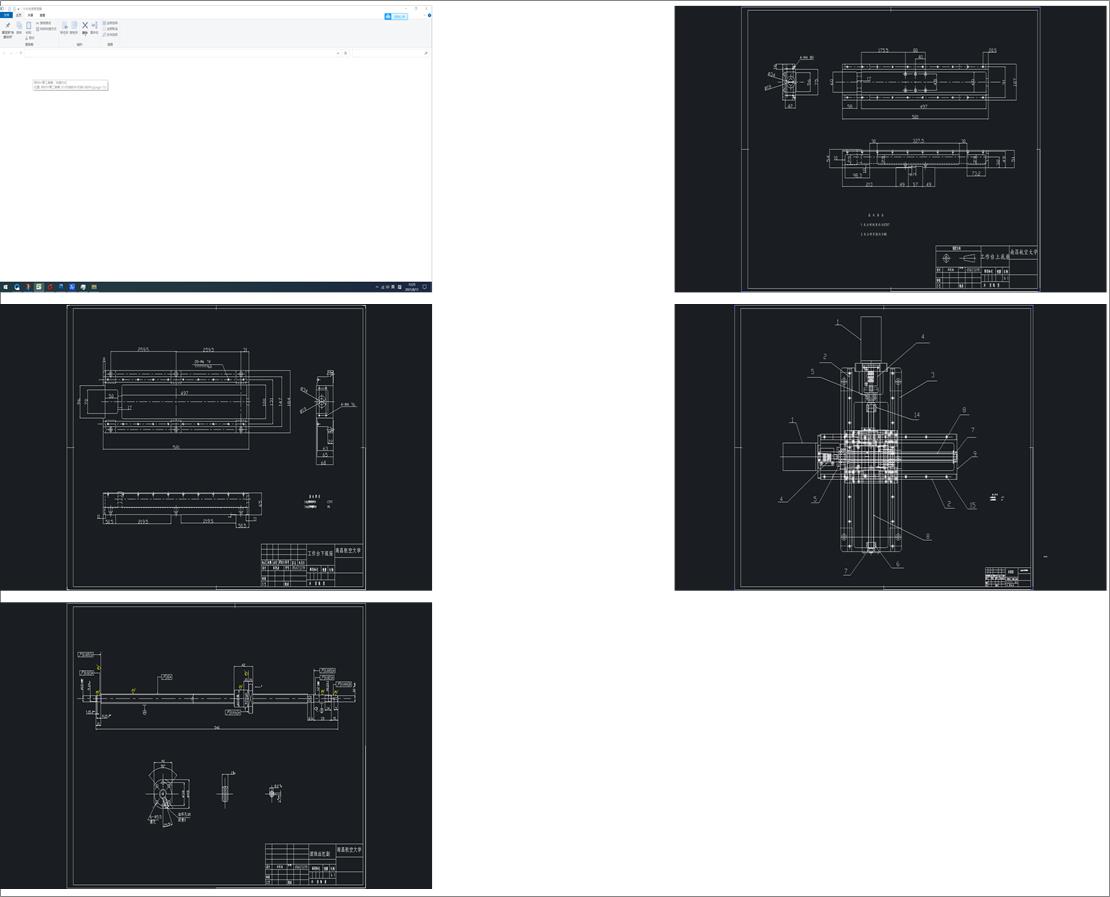The width and height of the screenshot is (1110, 897).
Task: Click the taskbar clock
Action: point(411,287)
